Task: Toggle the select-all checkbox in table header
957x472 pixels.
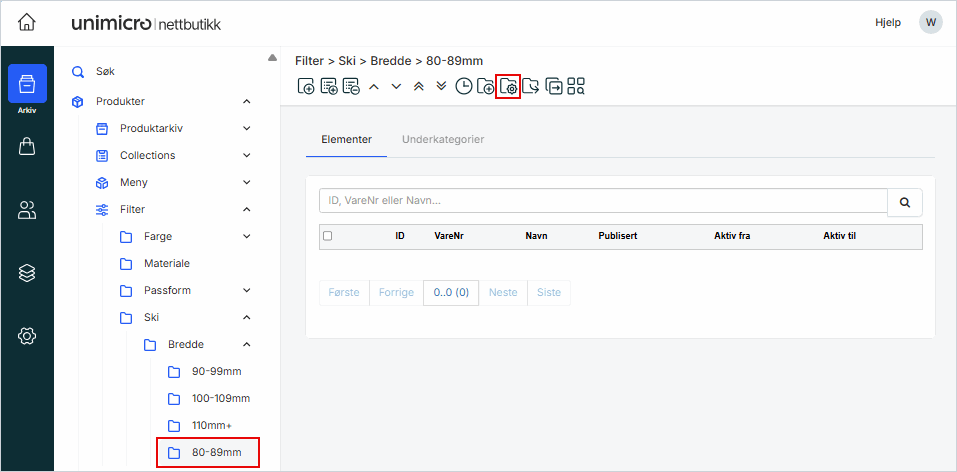Action: (x=327, y=236)
